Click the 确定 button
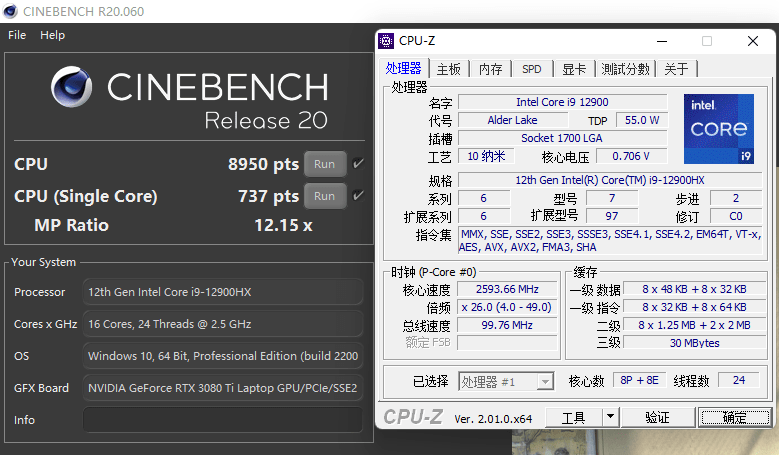 pyautogui.click(x=734, y=417)
